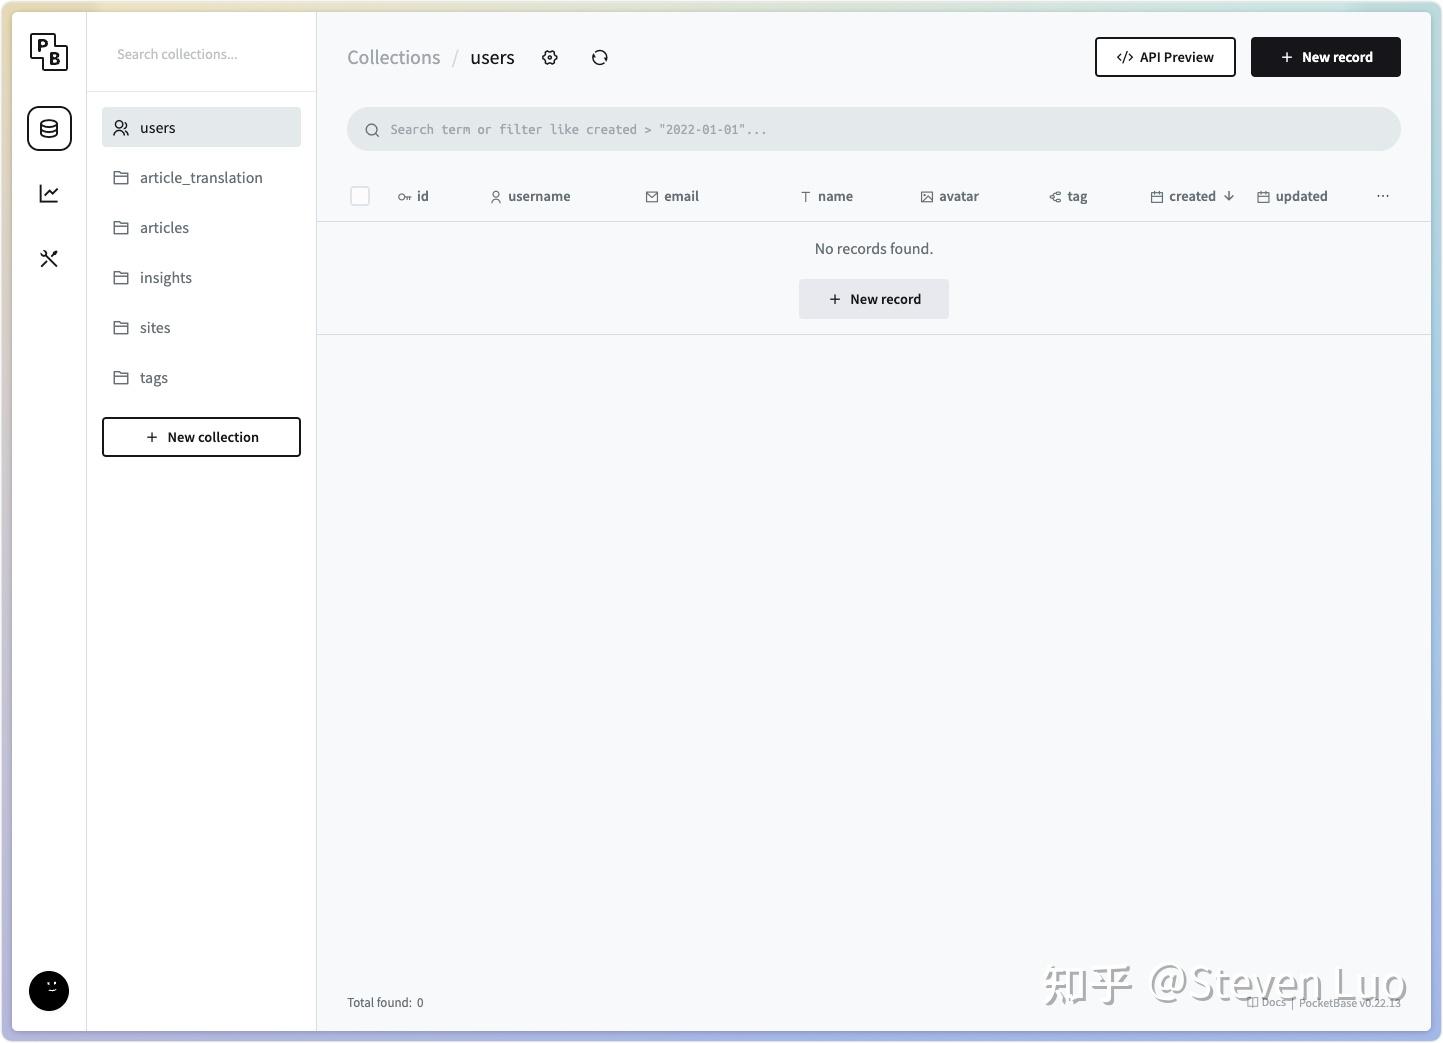Toggle the select-all records checkbox
Viewport: 1443px width, 1043px height.
[x=360, y=196]
